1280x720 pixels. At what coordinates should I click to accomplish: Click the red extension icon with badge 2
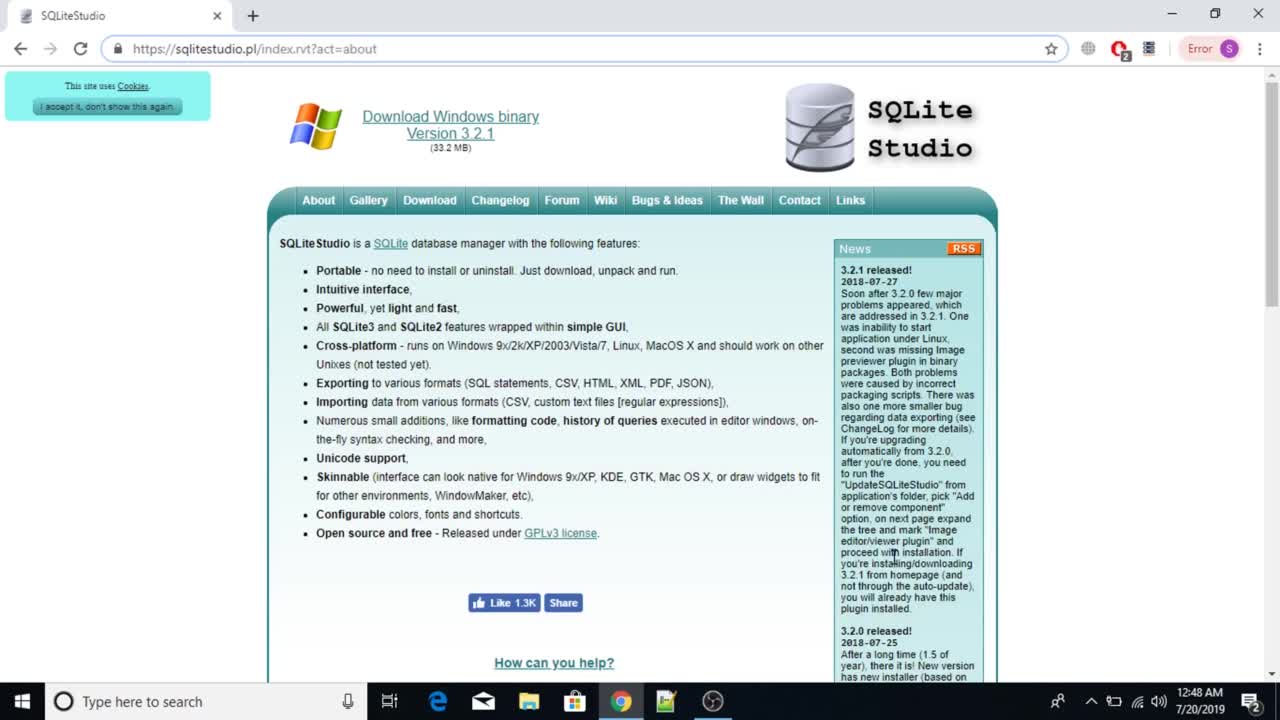tap(1120, 49)
